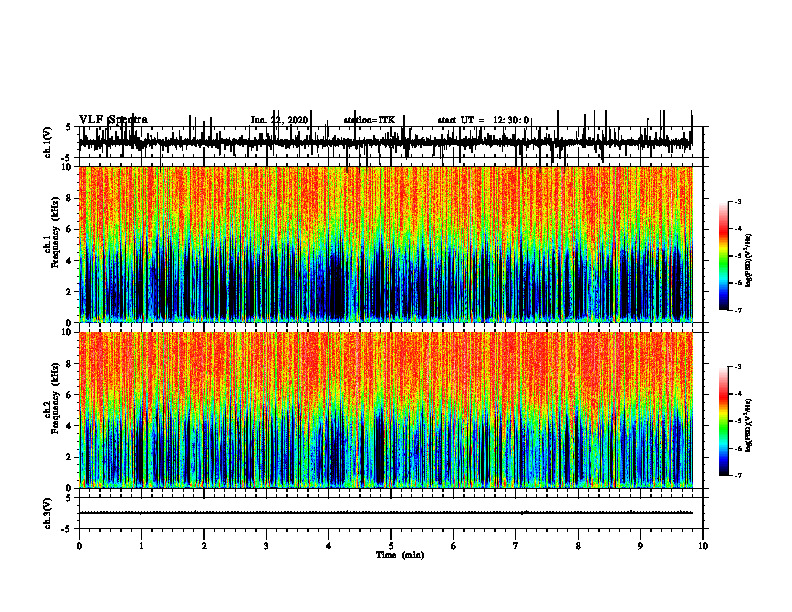Click the "start UT = 12:30: 0" text

(483, 120)
